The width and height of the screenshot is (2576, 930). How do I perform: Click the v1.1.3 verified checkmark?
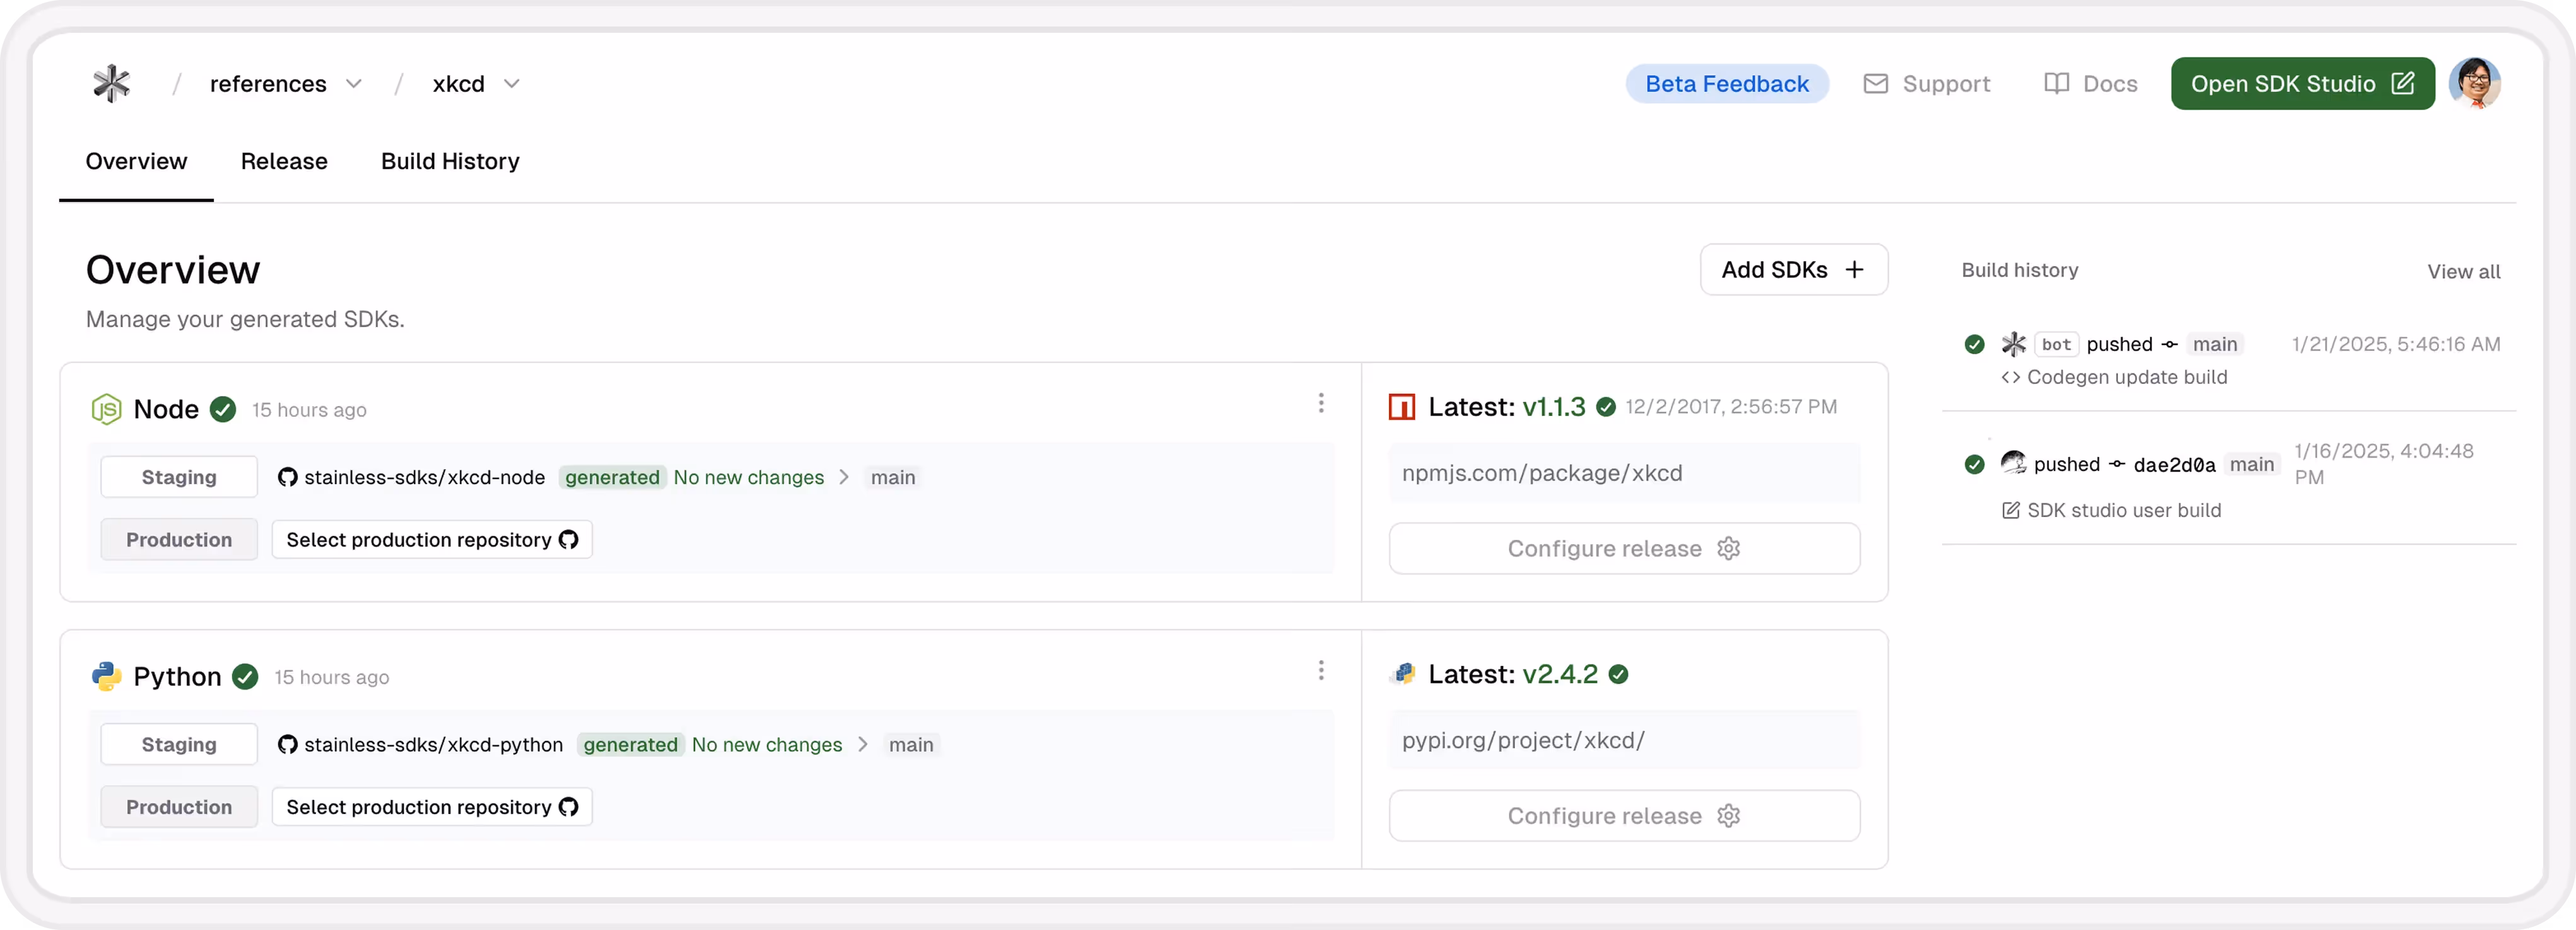coord(1606,408)
